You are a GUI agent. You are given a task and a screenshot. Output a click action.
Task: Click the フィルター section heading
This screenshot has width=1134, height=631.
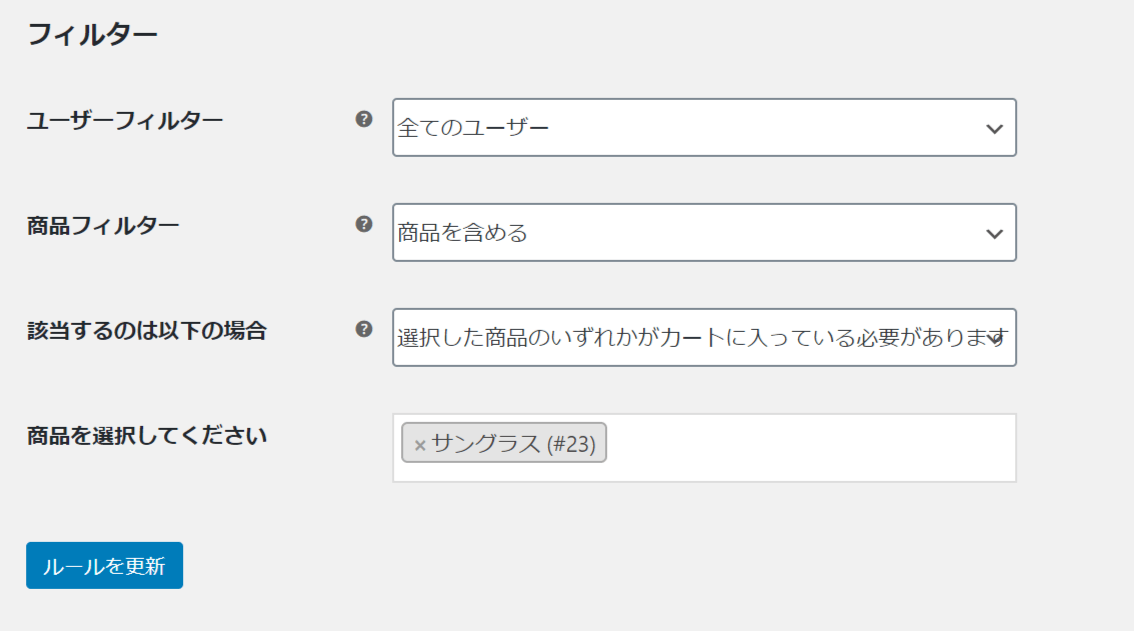(92, 34)
